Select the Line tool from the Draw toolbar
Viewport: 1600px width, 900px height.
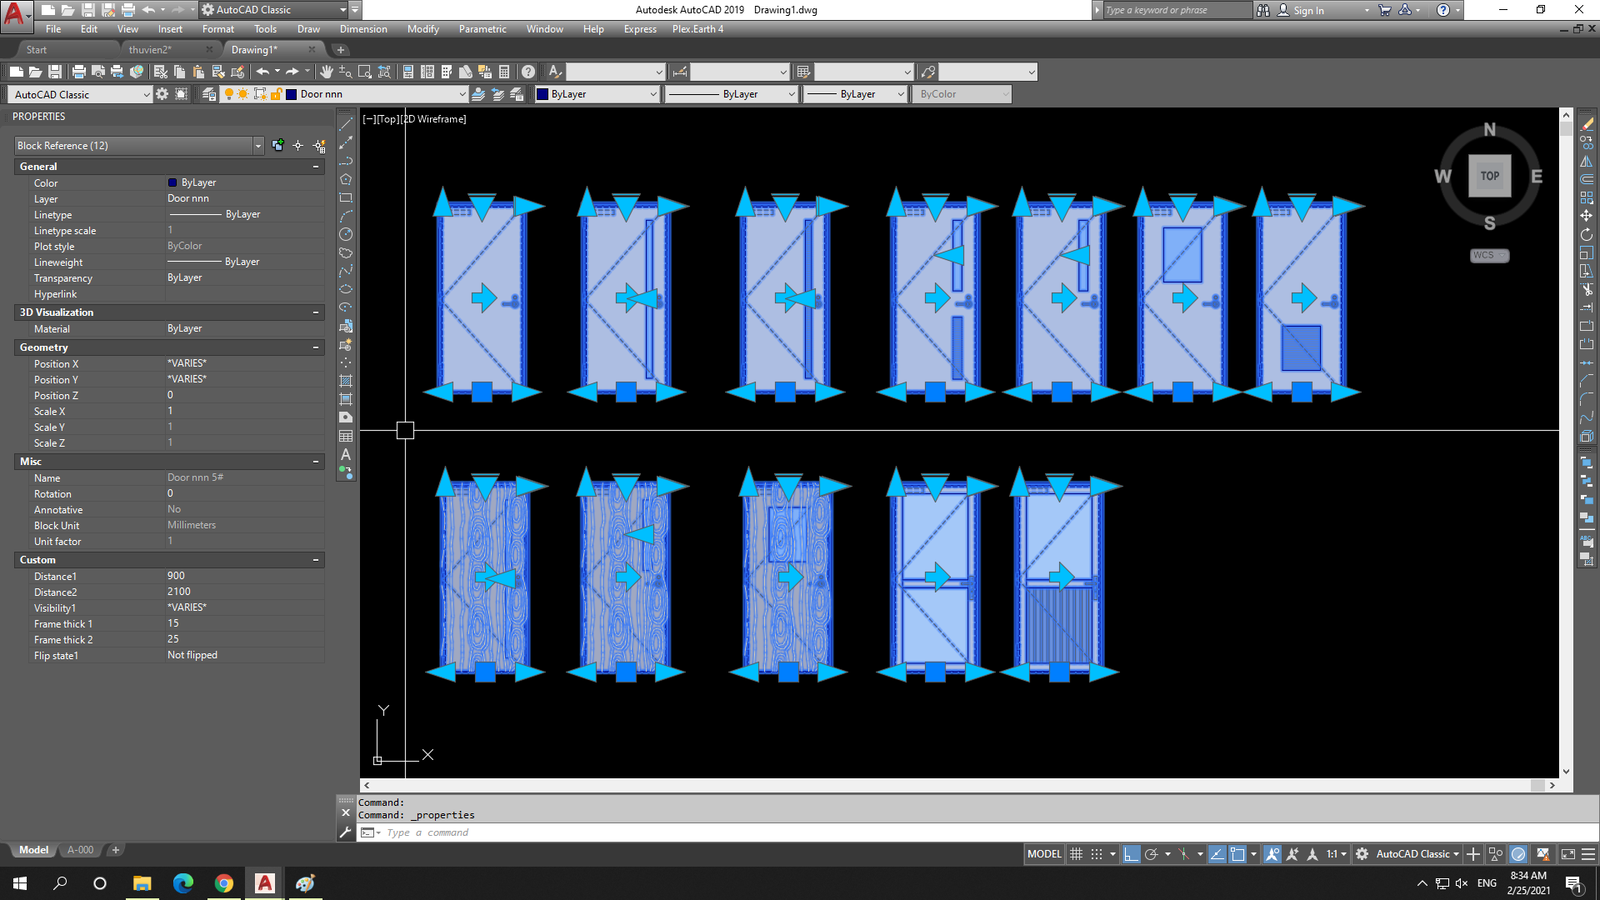(x=347, y=126)
